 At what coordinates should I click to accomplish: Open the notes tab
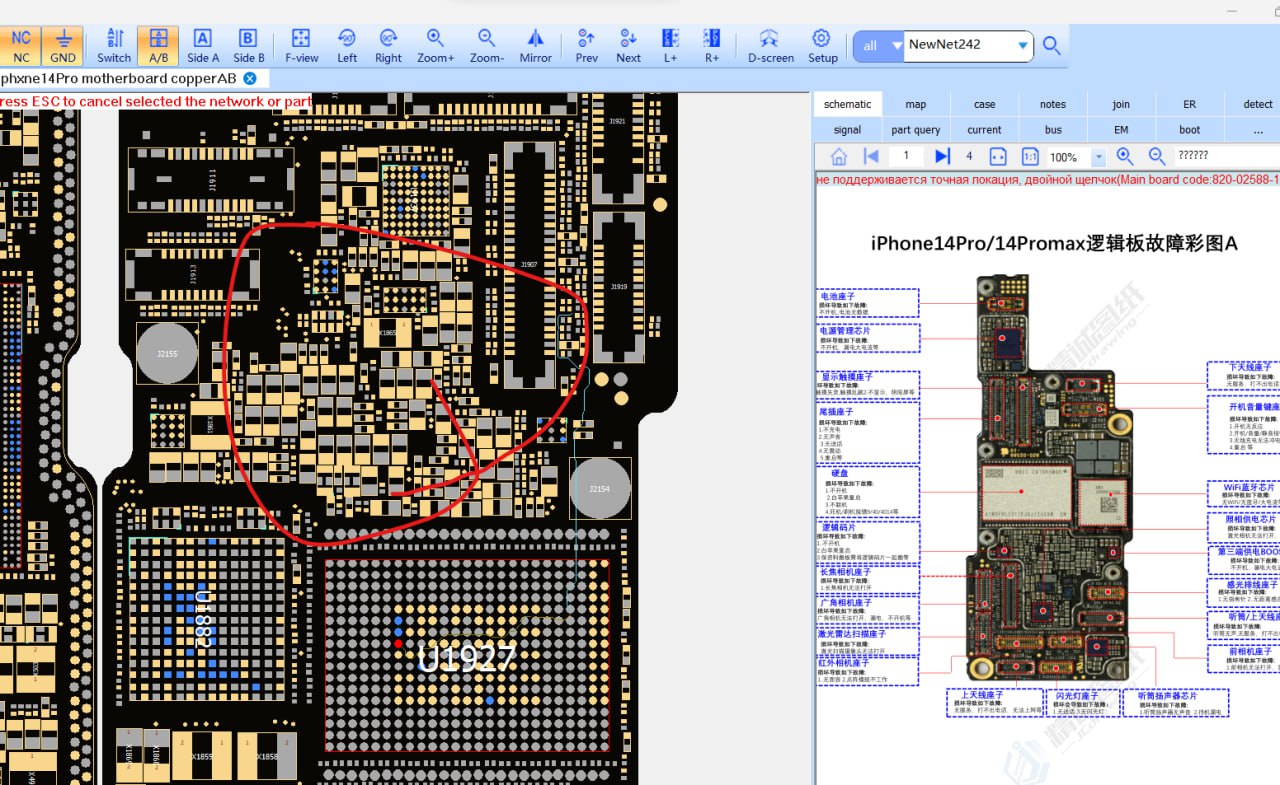(x=1053, y=104)
